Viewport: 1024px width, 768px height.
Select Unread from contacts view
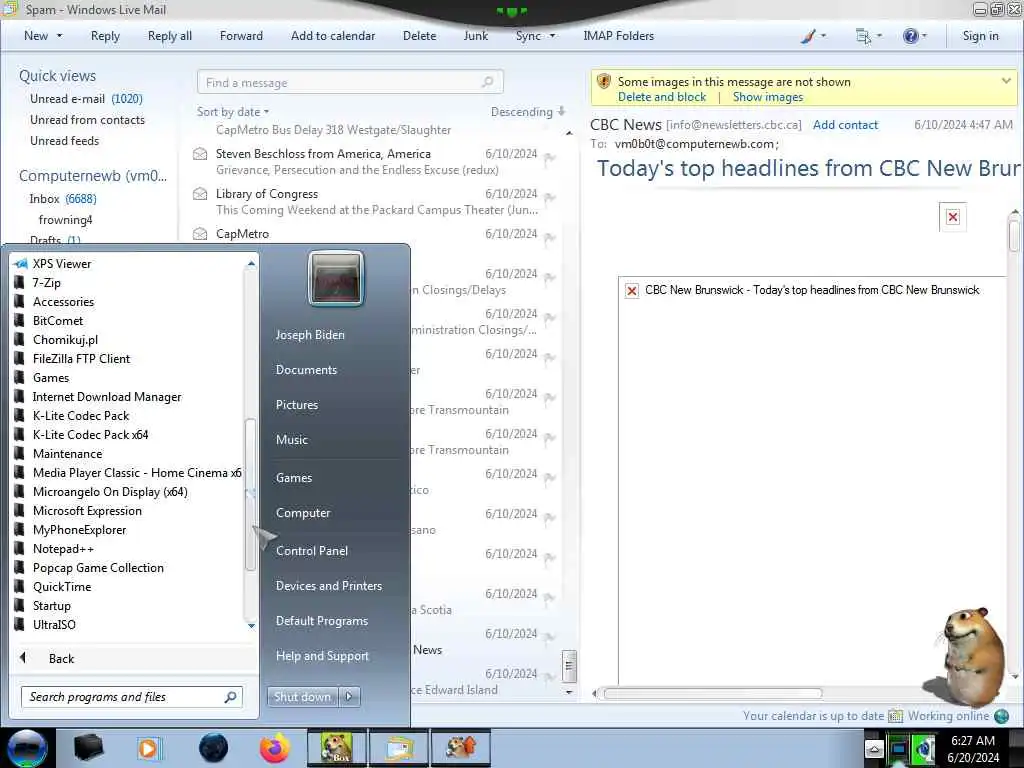coord(88,120)
